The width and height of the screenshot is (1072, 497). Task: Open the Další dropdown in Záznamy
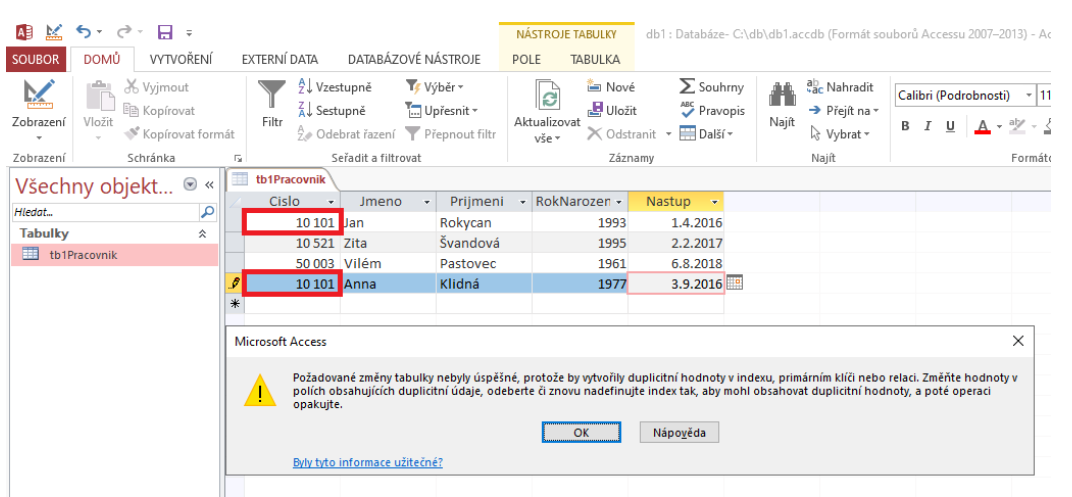click(706, 134)
